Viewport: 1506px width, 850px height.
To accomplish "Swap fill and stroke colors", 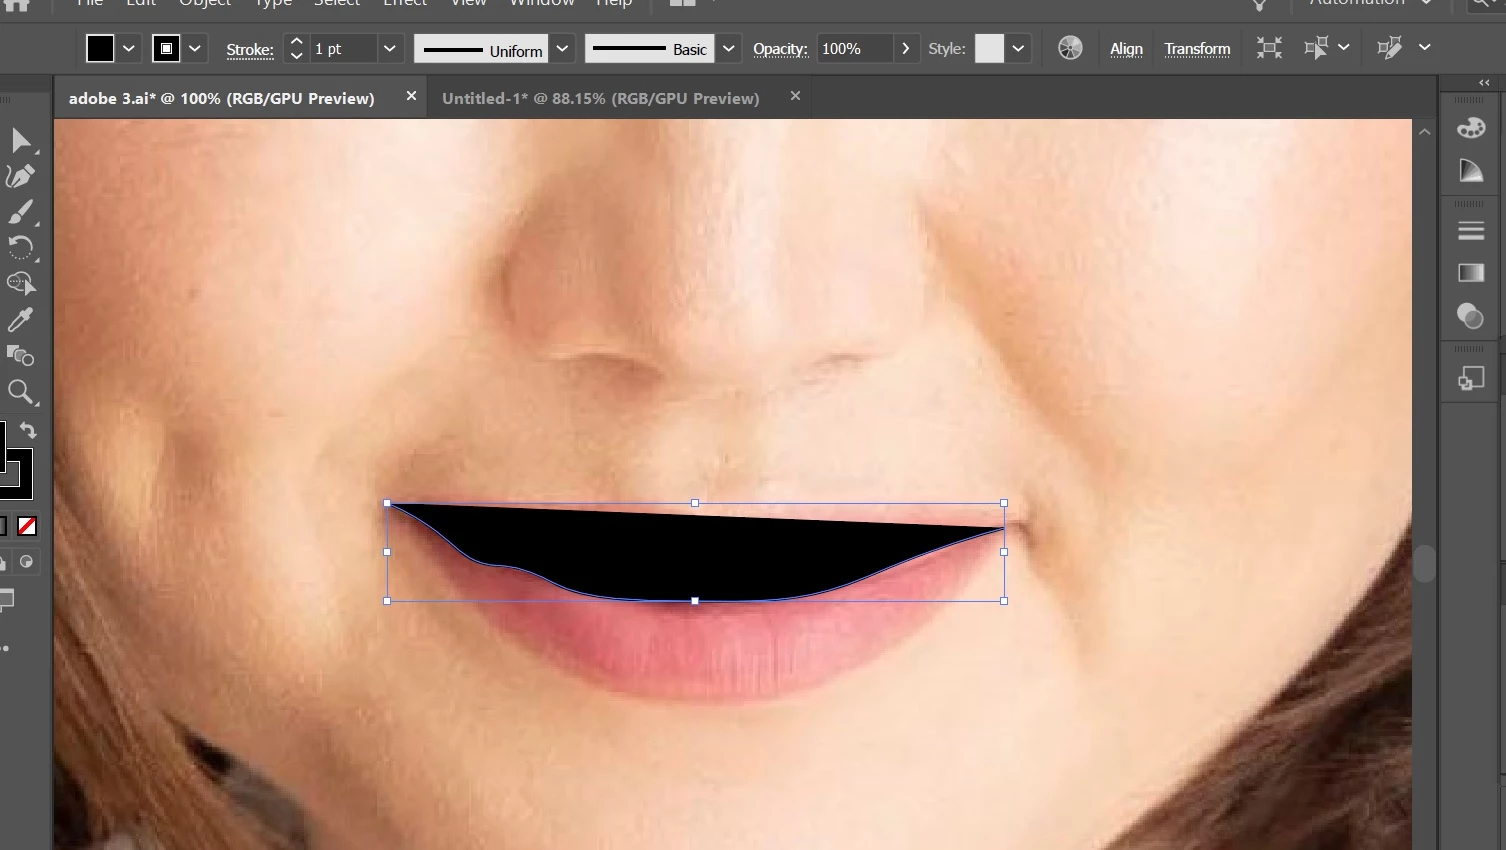I will coord(28,430).
